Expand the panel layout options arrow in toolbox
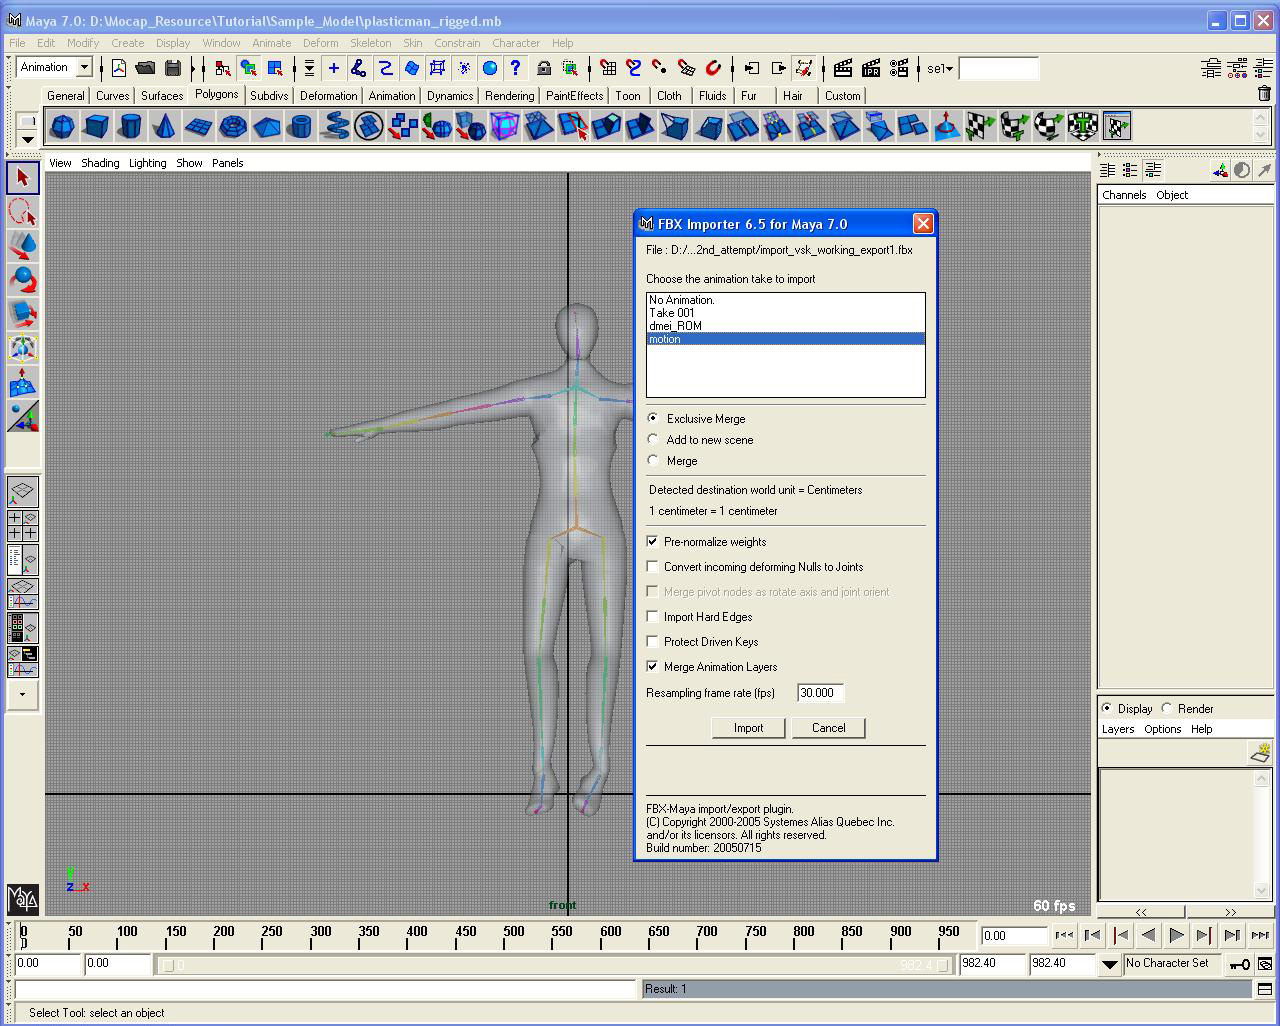This screenshot has height=1026, width=1280. coord(23,694)
